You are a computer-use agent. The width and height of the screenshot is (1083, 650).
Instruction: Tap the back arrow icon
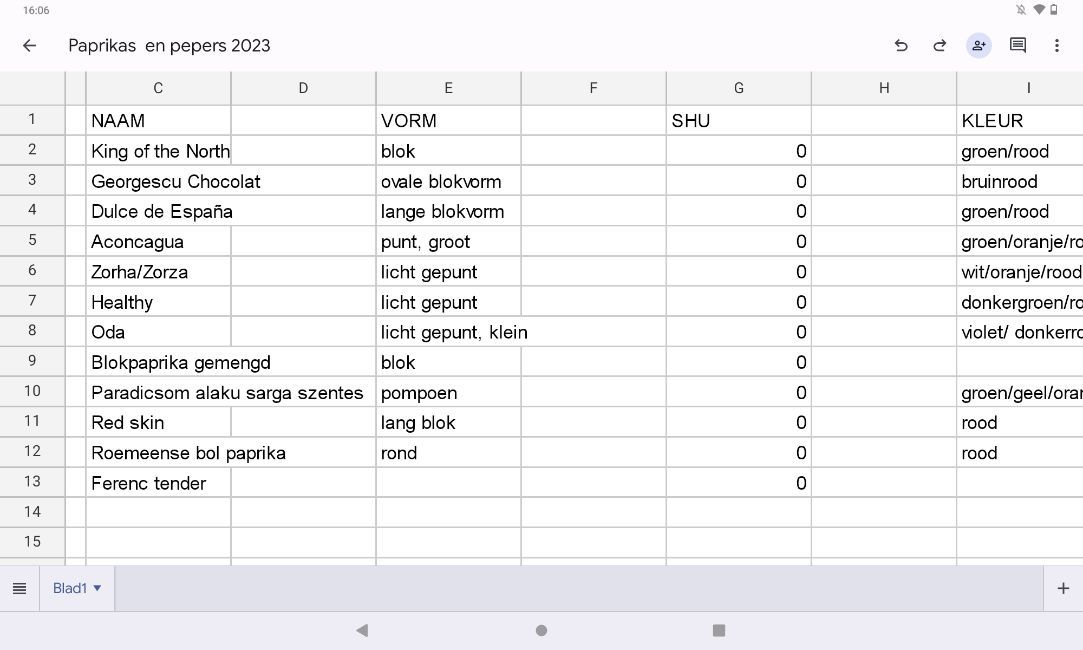[29, 45]
